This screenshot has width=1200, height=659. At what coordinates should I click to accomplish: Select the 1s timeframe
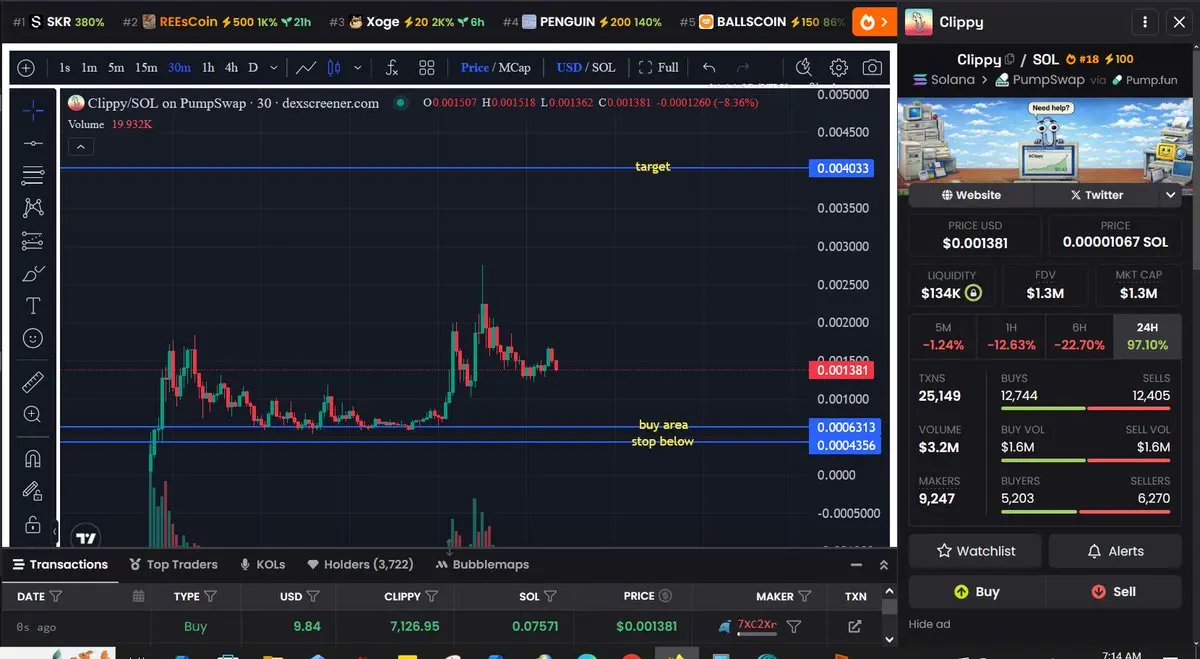[x=65, y=68]
